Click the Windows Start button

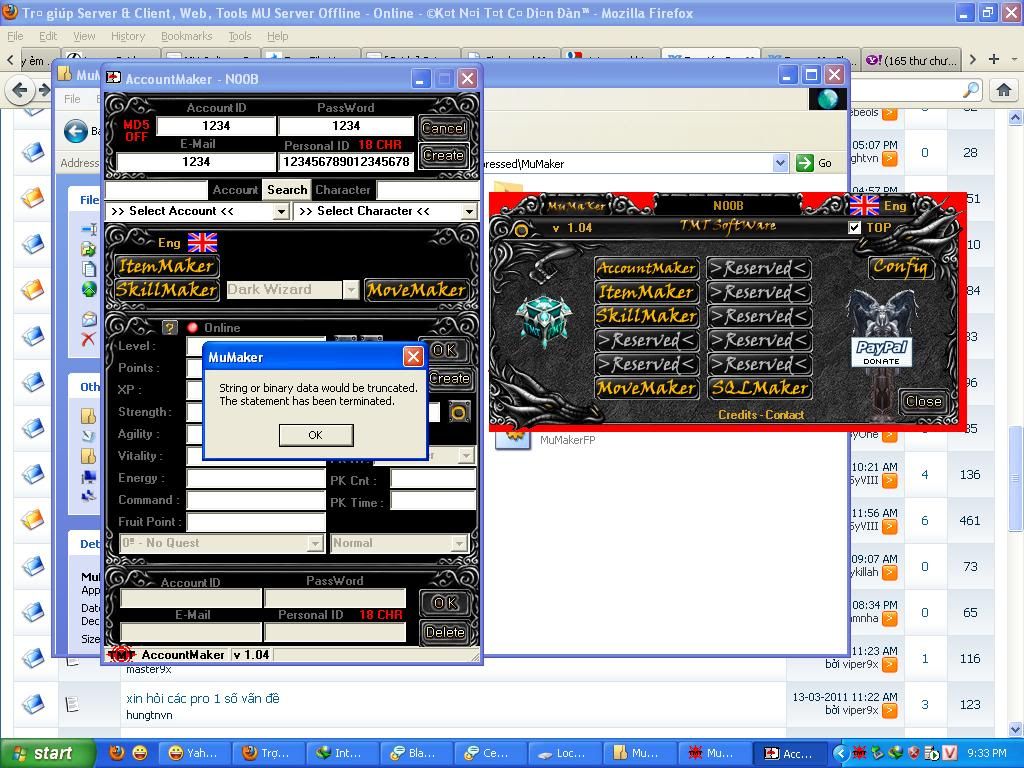click(46, 753)
